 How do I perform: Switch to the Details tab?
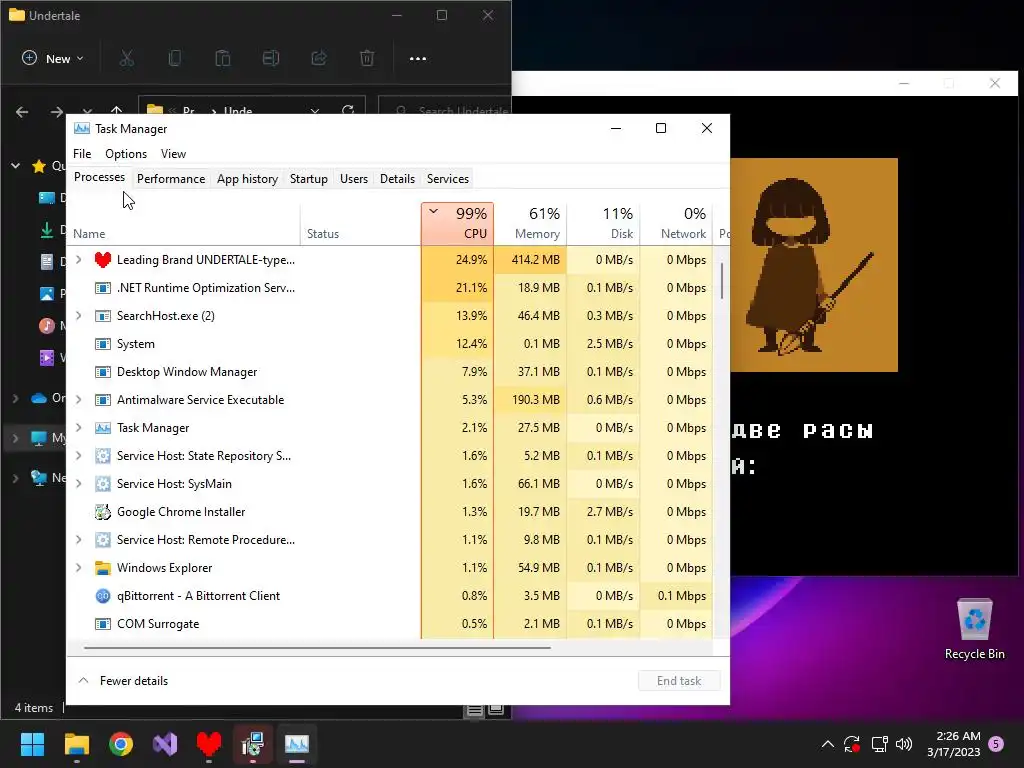click(397, 179)
